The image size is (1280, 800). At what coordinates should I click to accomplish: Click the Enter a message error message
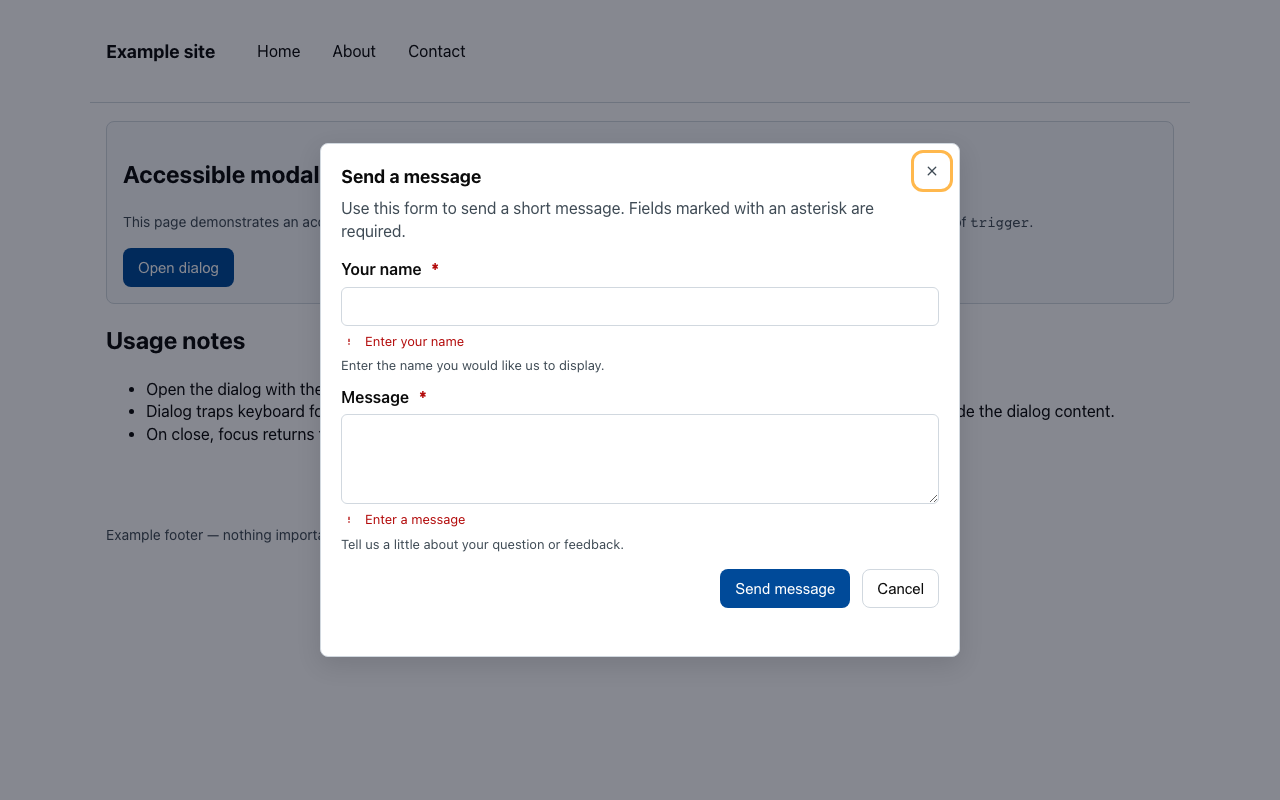415,519
